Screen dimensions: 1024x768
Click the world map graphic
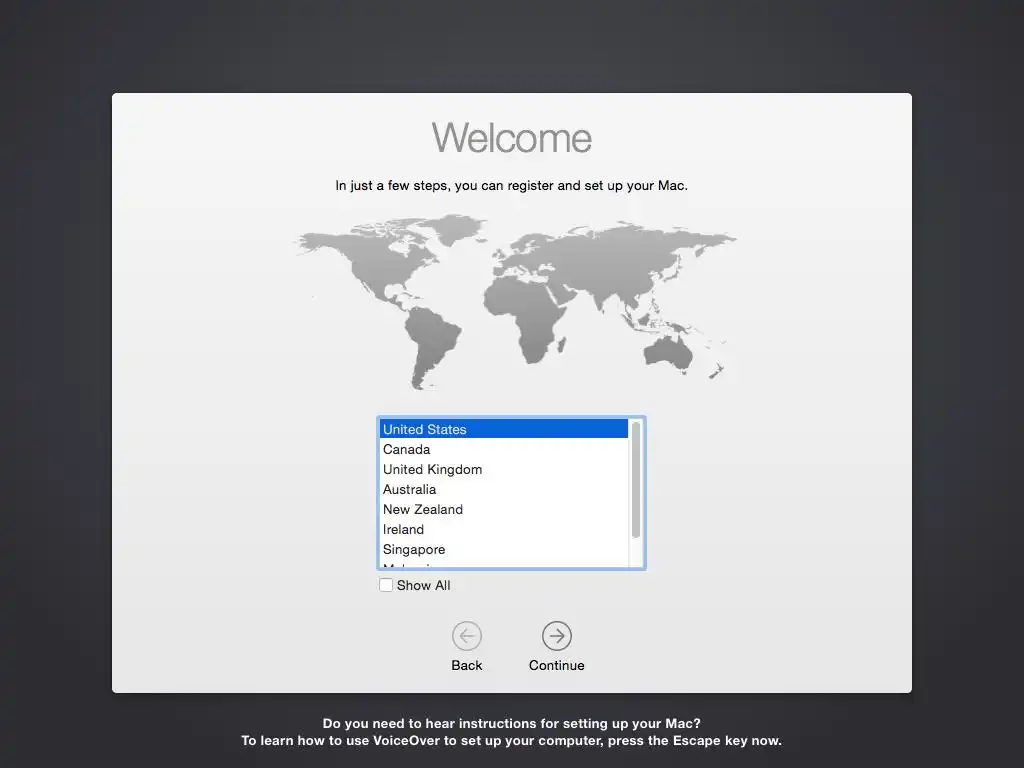[515, 302]
